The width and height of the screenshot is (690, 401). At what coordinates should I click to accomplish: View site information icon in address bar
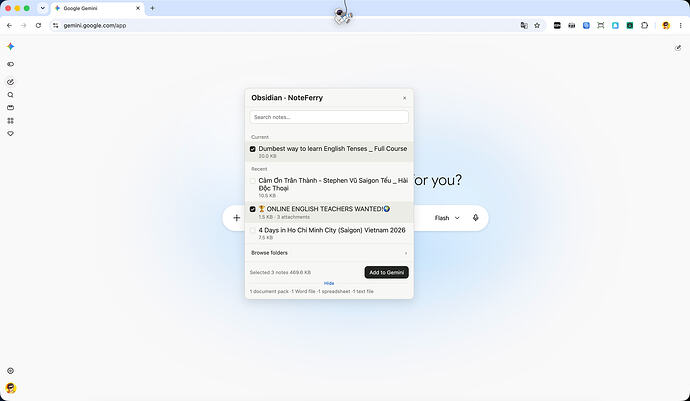point(55,26)
